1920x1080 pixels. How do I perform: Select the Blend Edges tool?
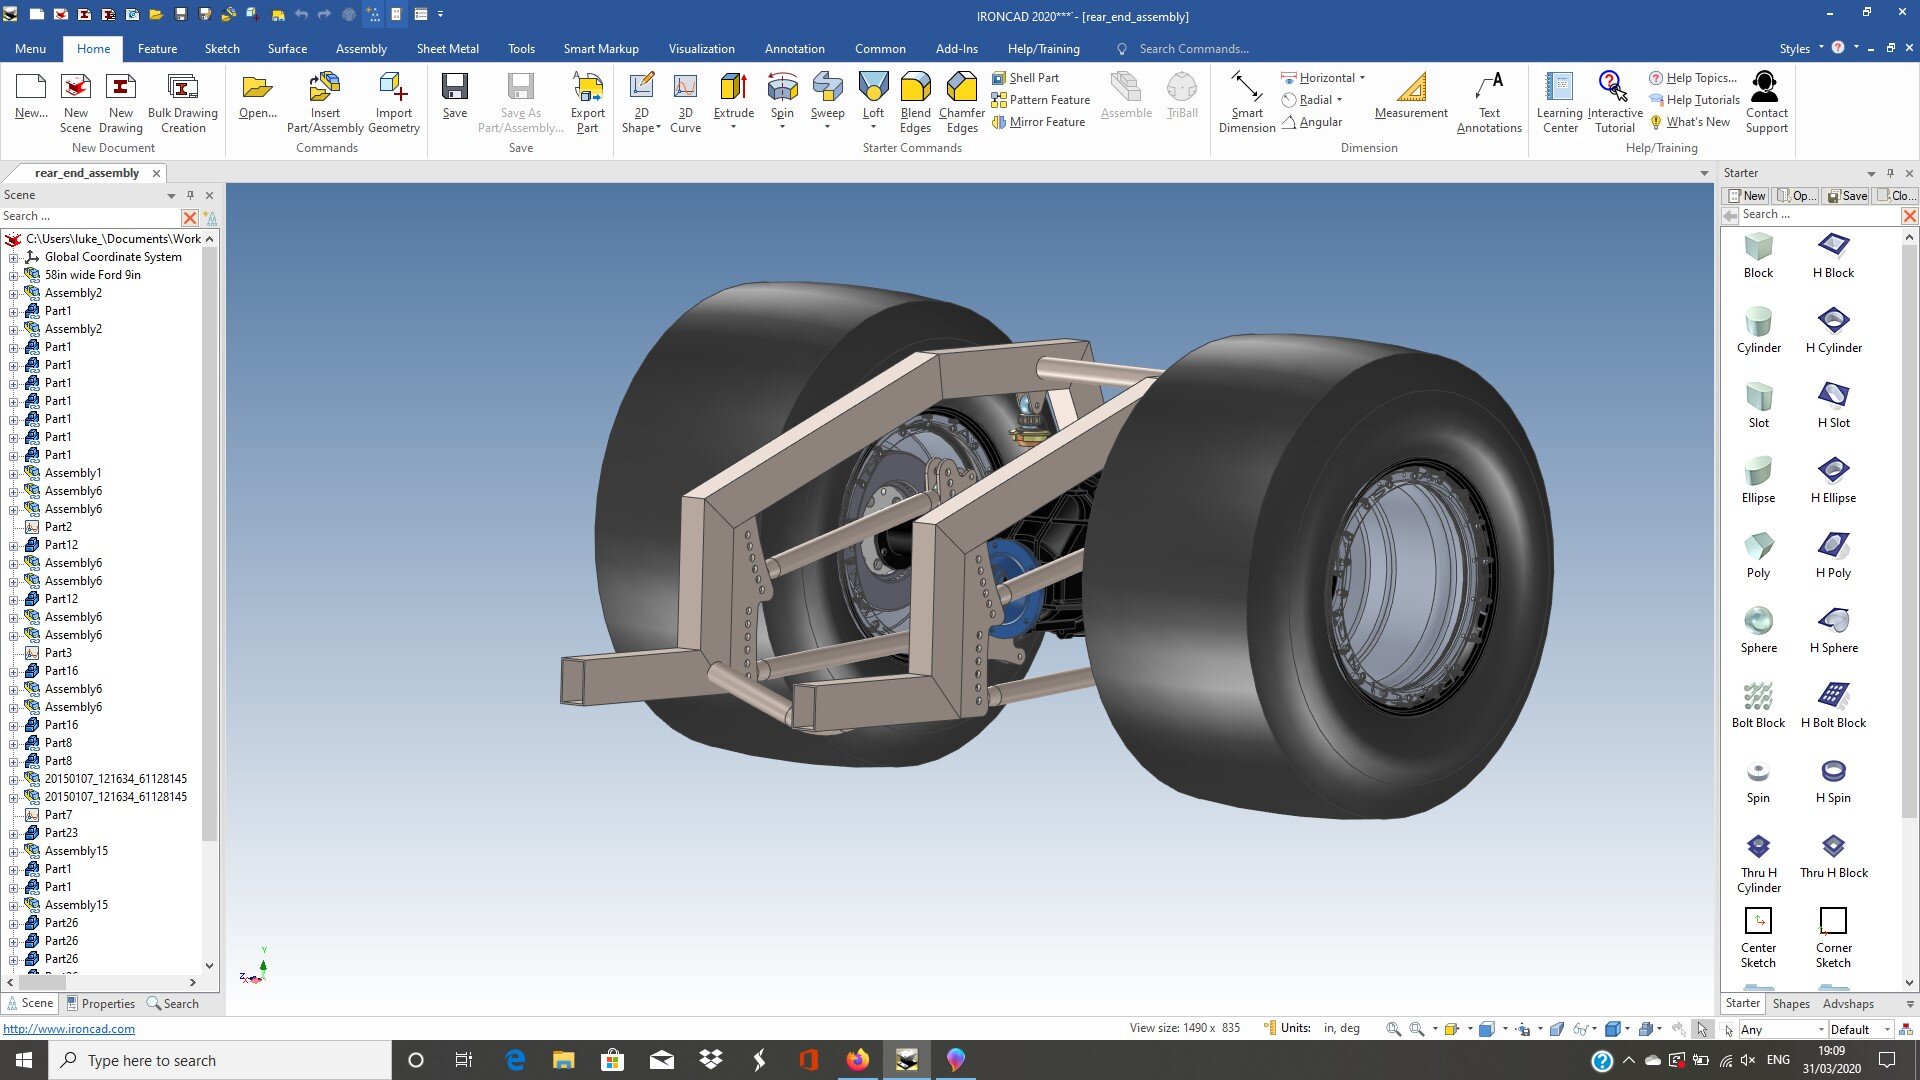915,102
